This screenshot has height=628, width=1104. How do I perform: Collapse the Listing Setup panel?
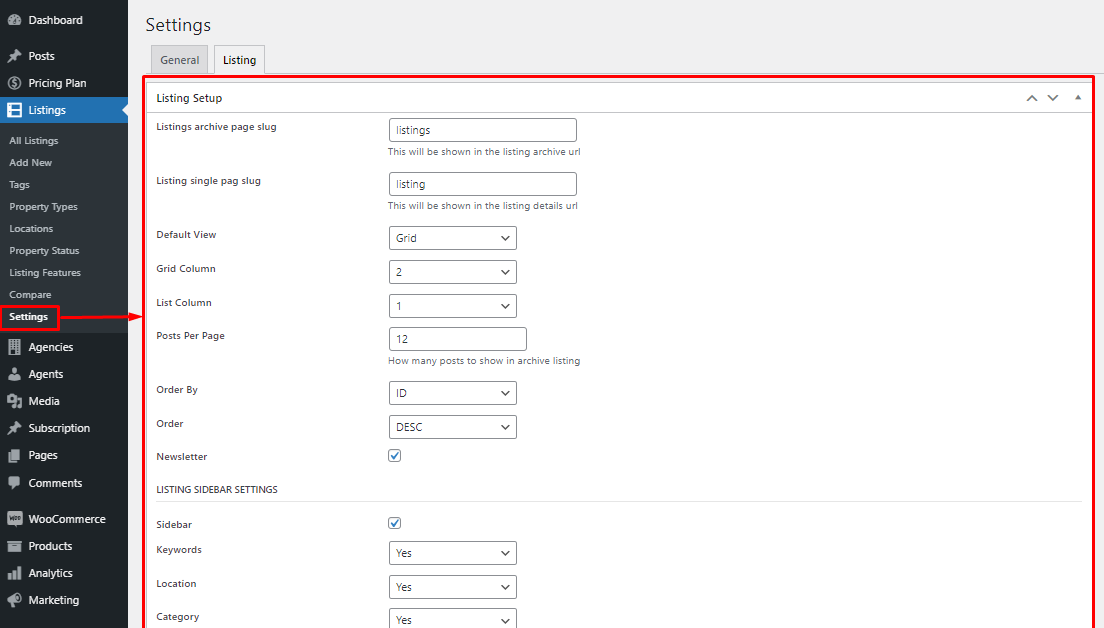(x=1078, y=96)
